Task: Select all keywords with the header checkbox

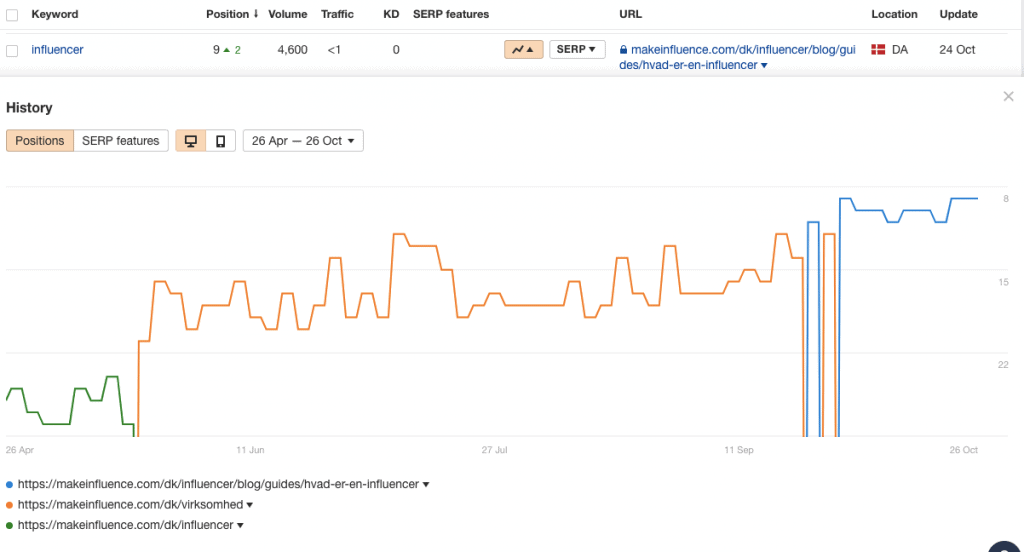Action: [12, 14]
